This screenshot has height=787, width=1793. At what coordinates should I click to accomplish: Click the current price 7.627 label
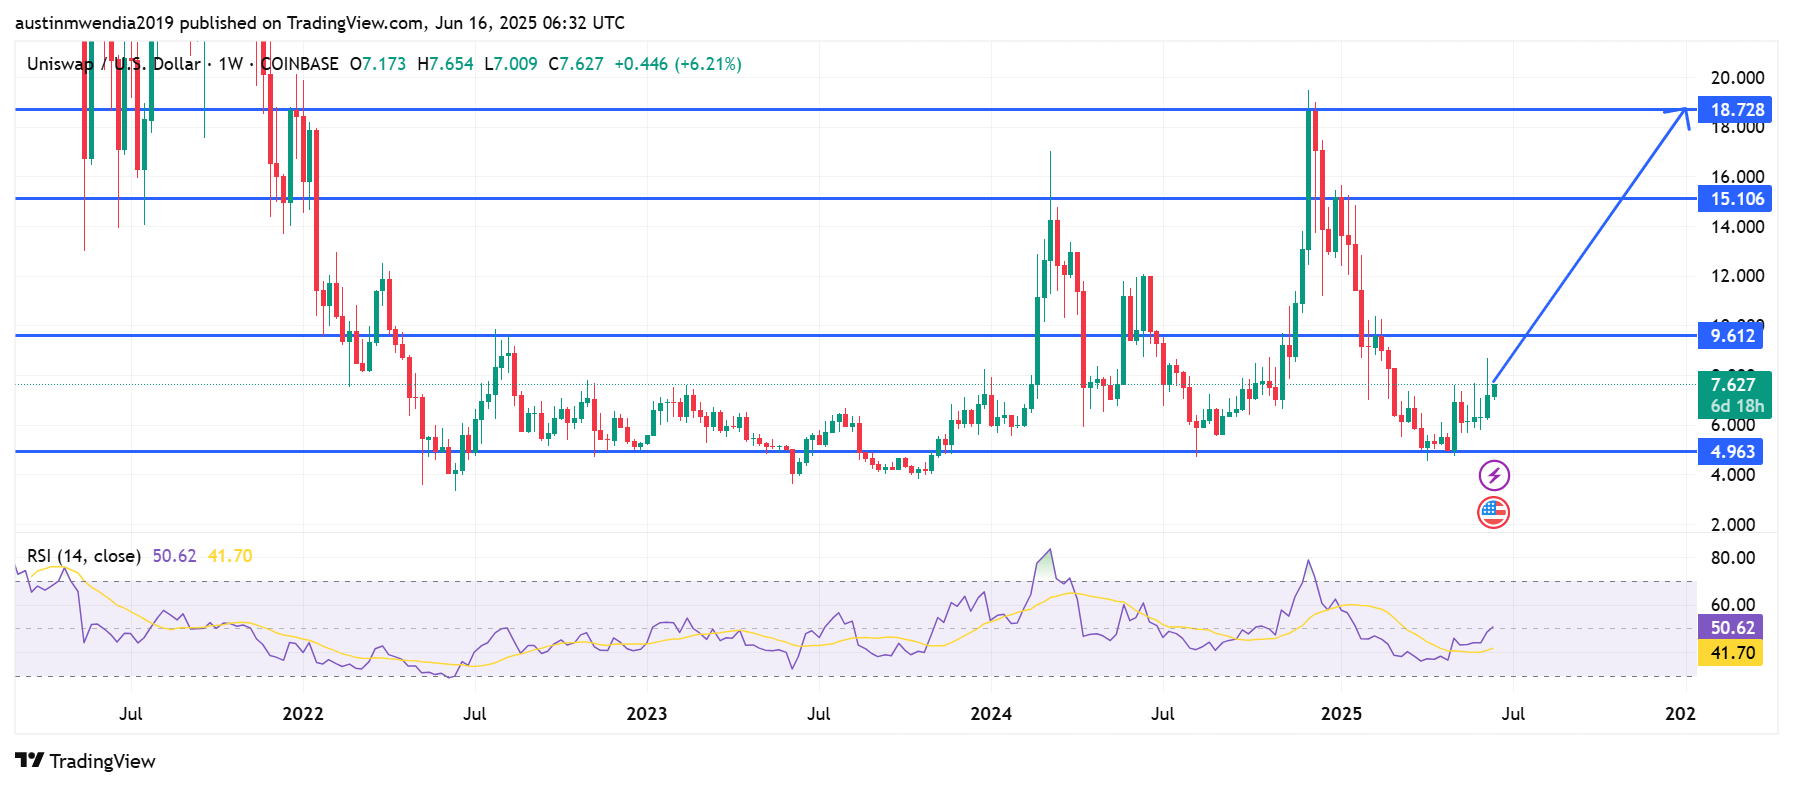pyautogui.click(x=1734, y=385)
